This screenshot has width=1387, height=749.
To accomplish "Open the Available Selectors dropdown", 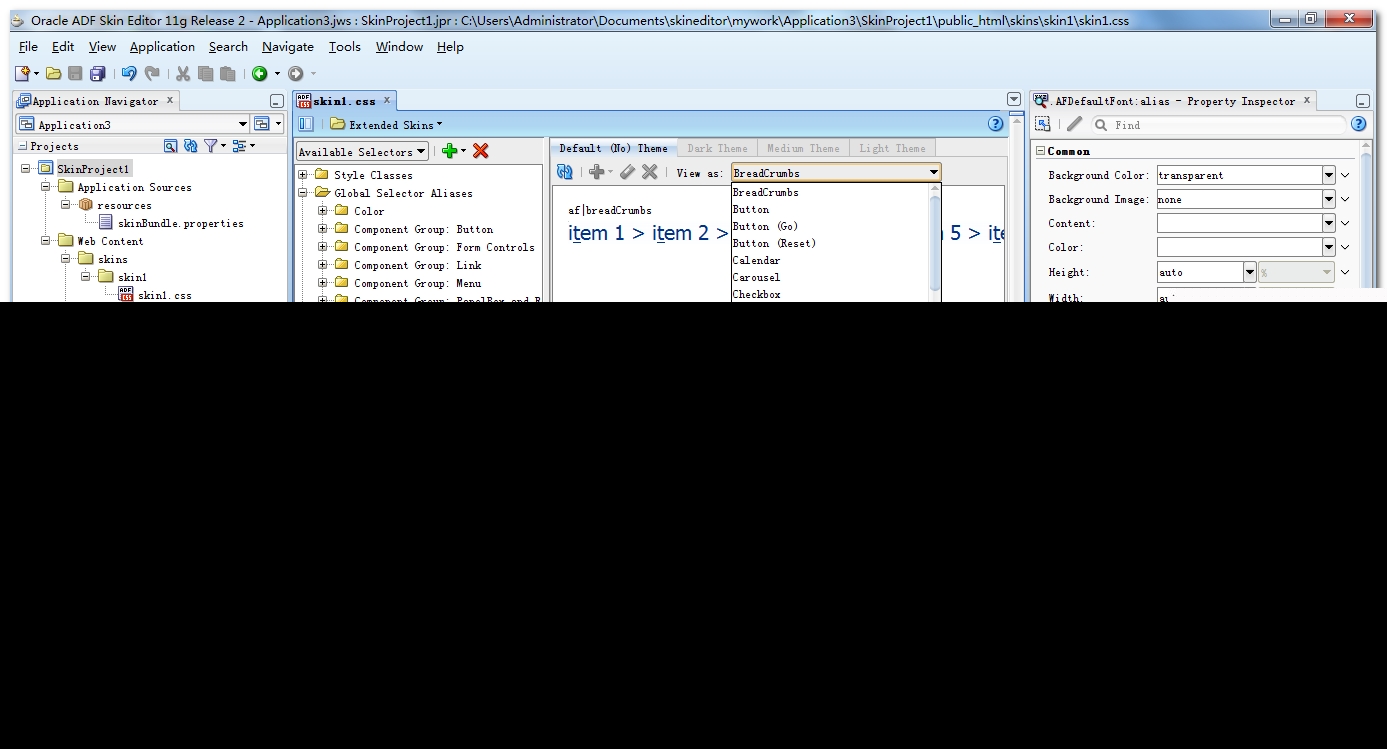I will 362,152.
